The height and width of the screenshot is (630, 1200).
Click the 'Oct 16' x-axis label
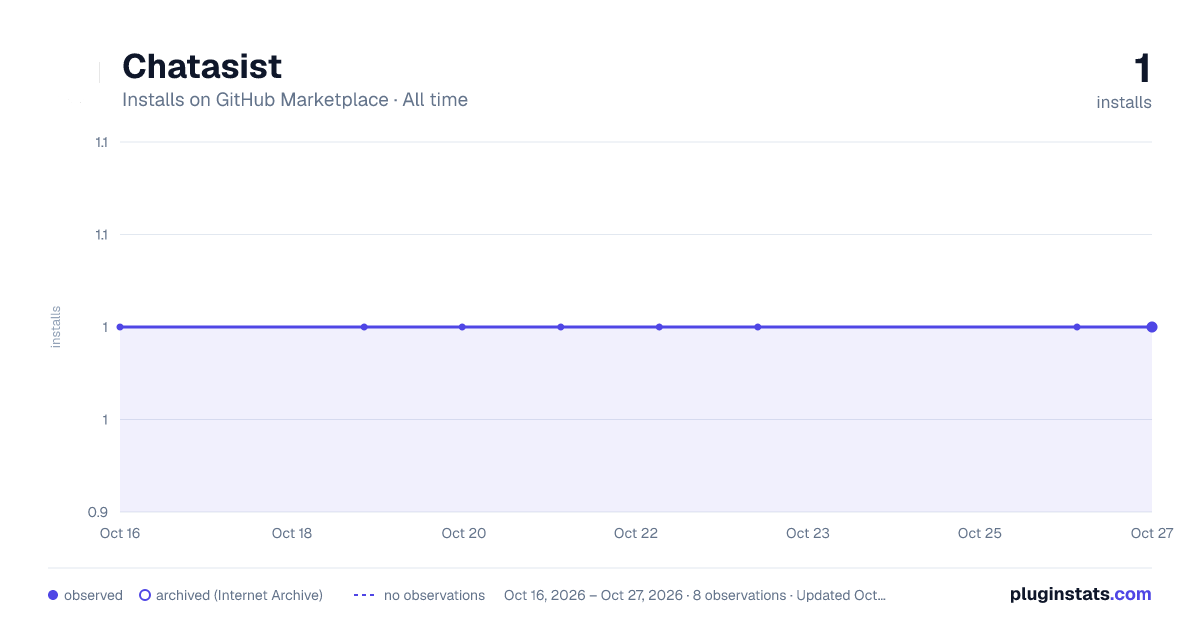pyautogui.click(x=120, y=533)
